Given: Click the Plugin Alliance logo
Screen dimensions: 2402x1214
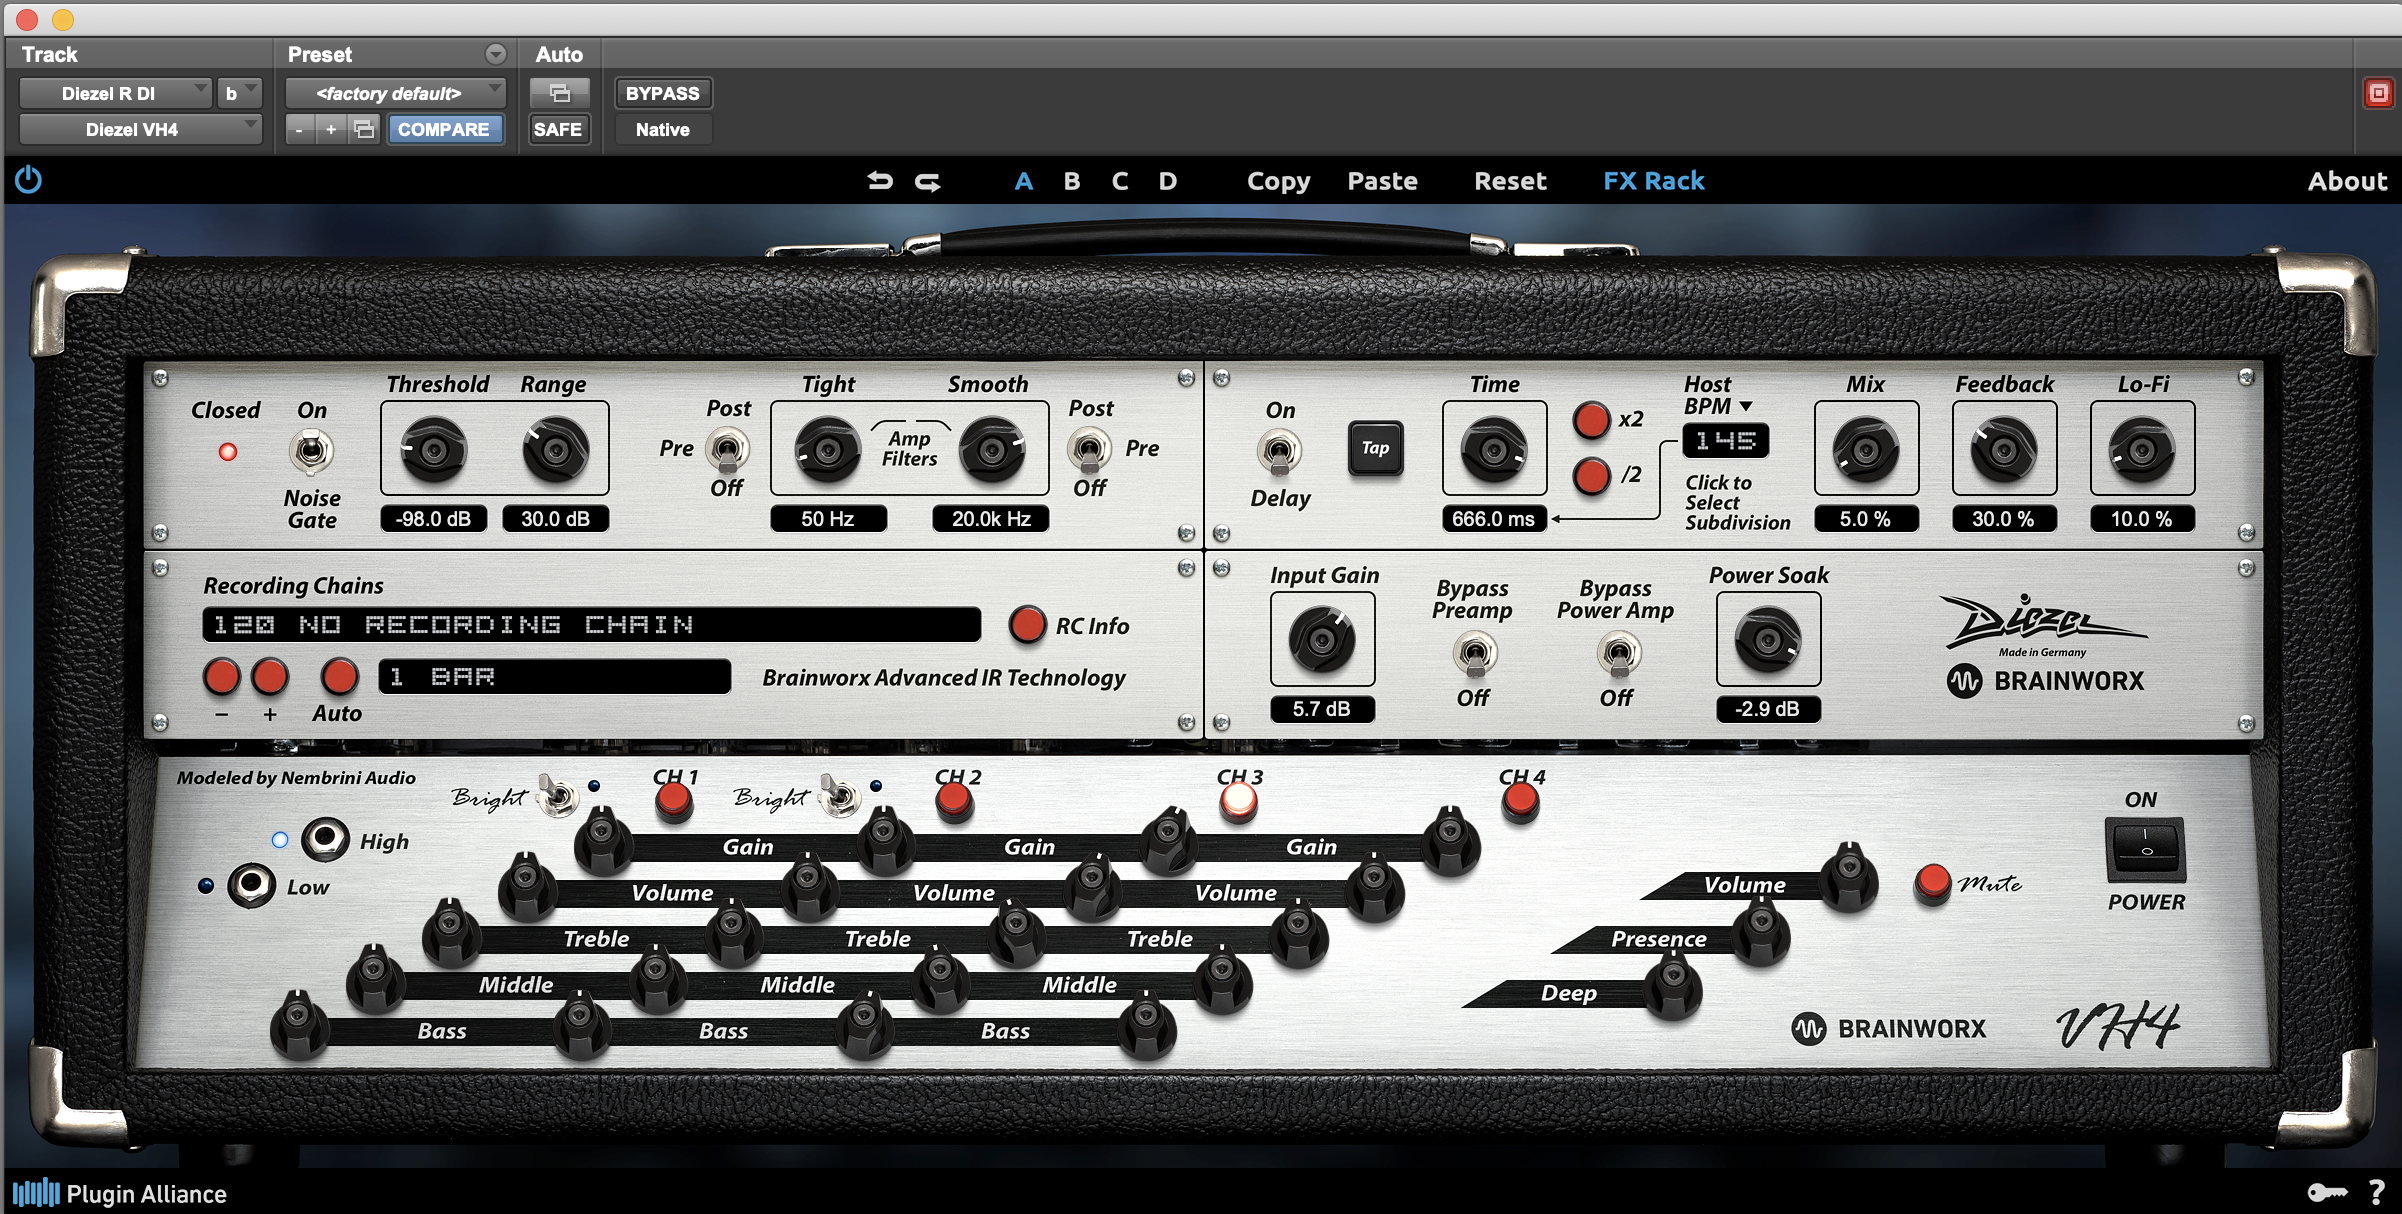Looking at the screenshot, I should pyautogui.click(x=120, y=1193).
